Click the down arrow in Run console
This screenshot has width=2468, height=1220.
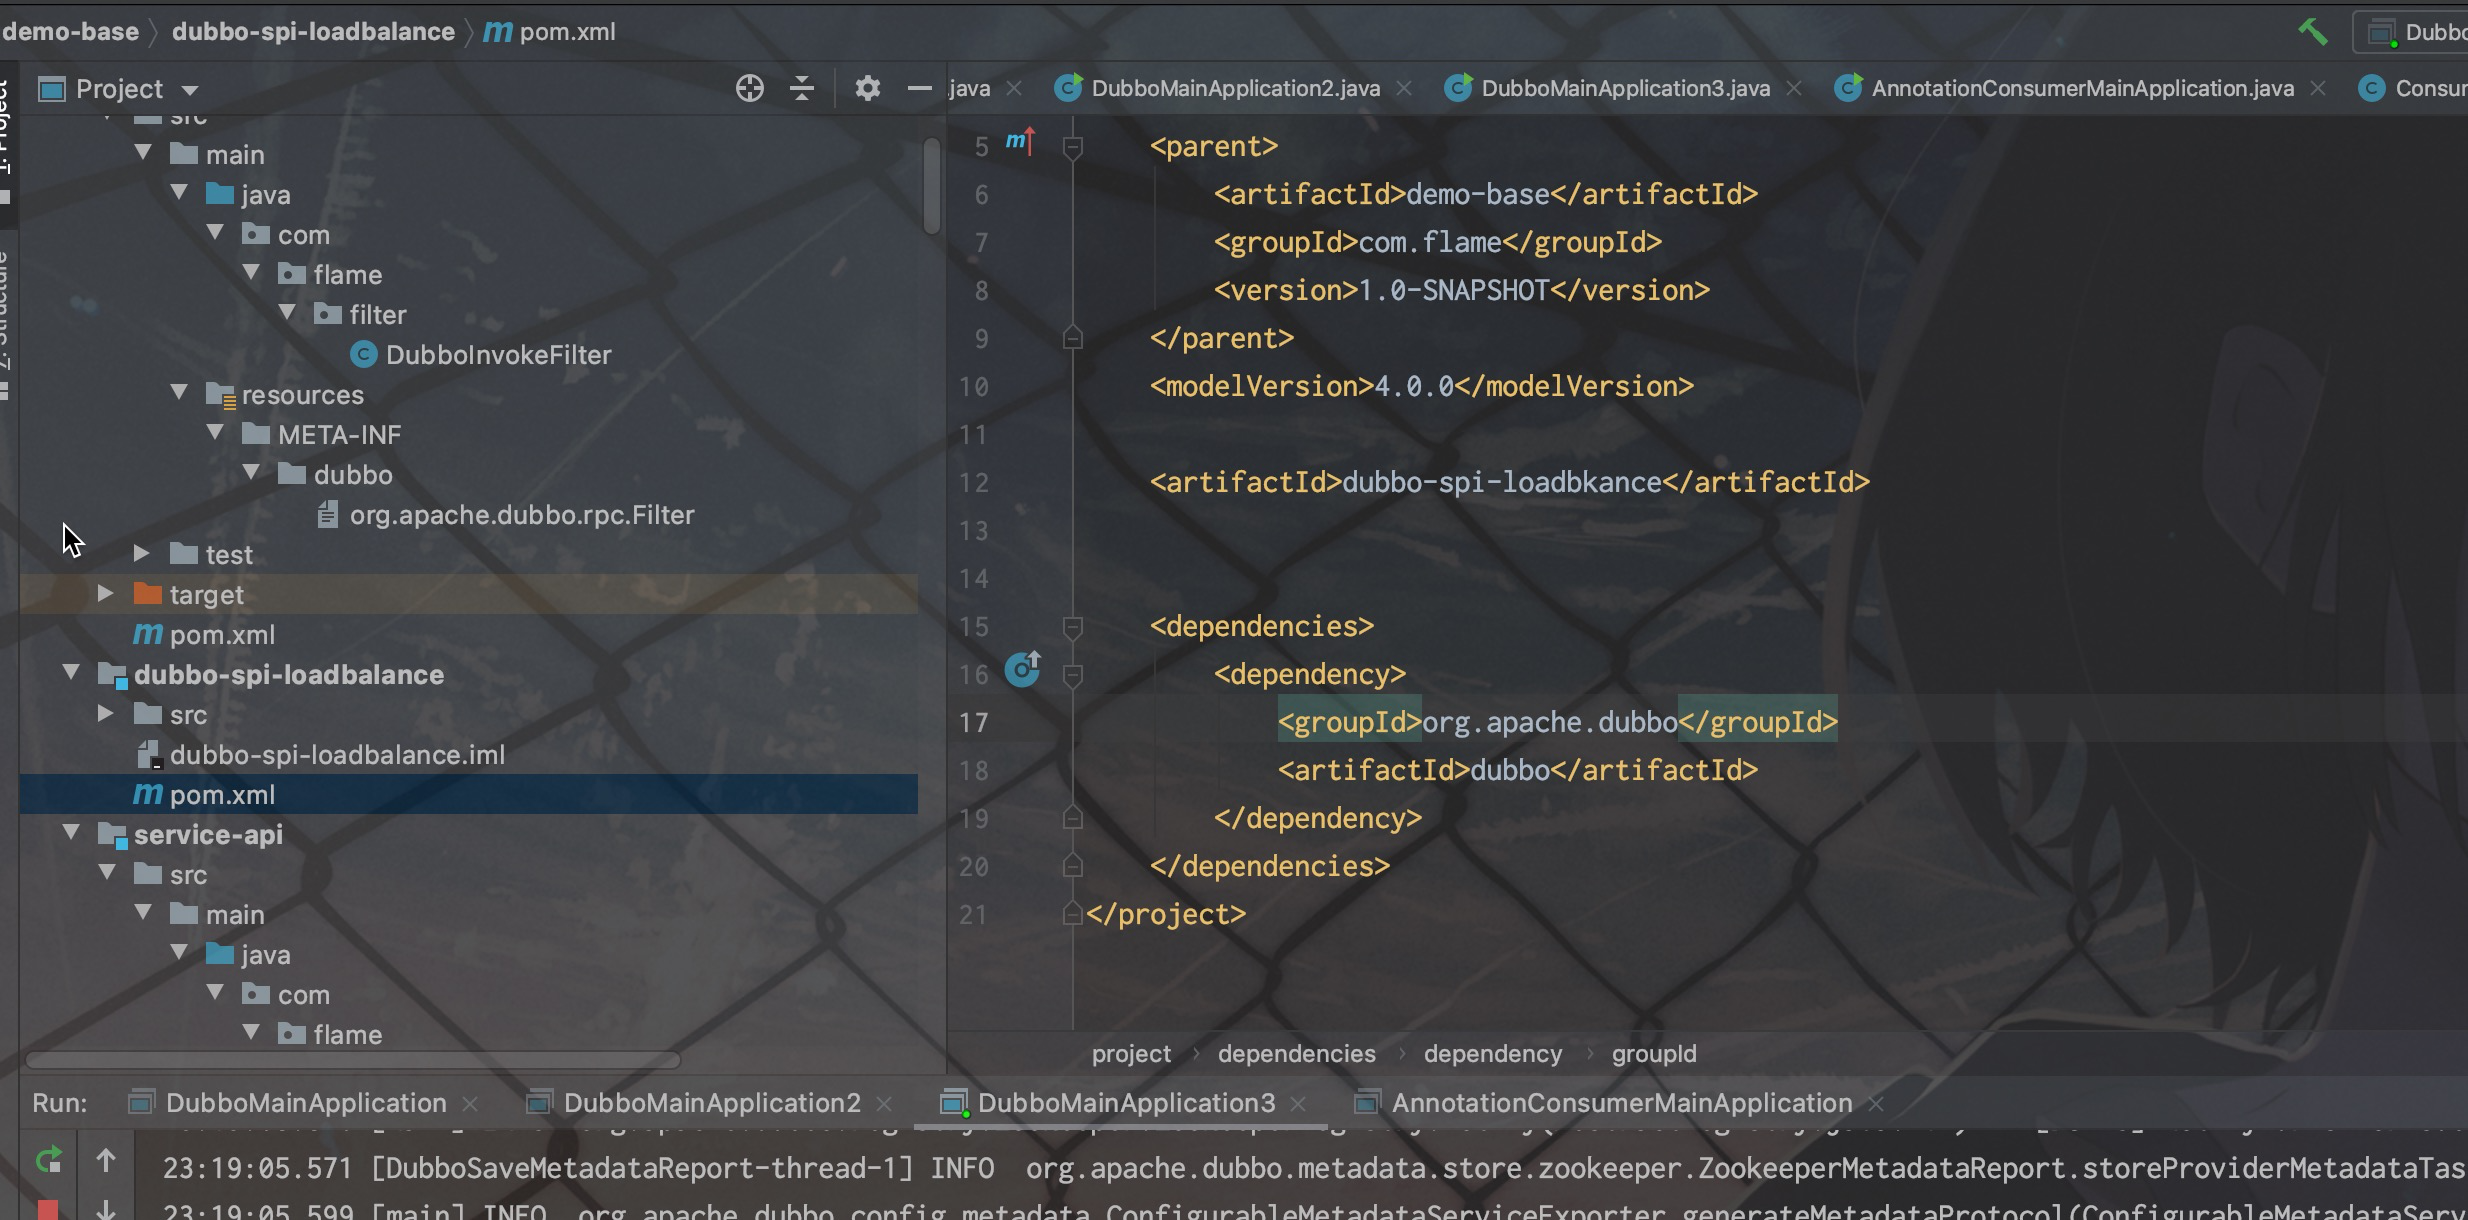click(106, 1210)
